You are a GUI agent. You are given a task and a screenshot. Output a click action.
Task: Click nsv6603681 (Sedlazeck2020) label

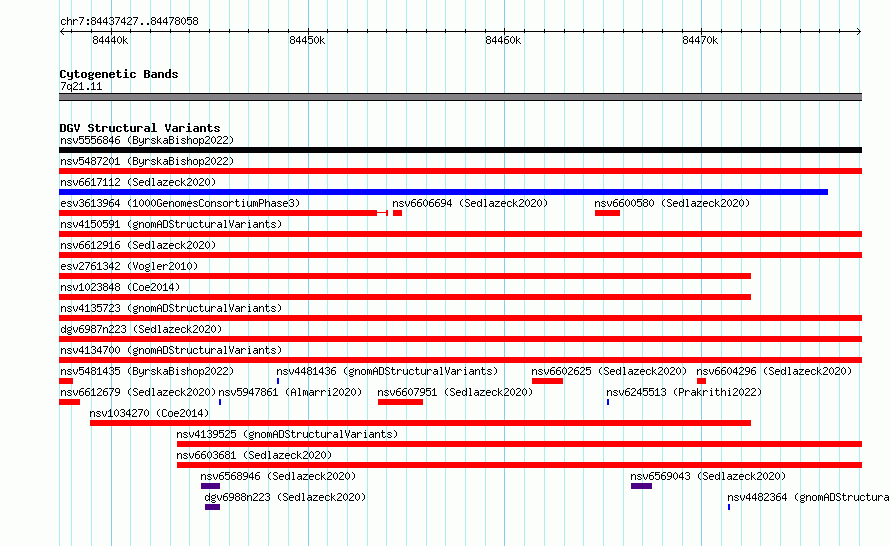254,455
